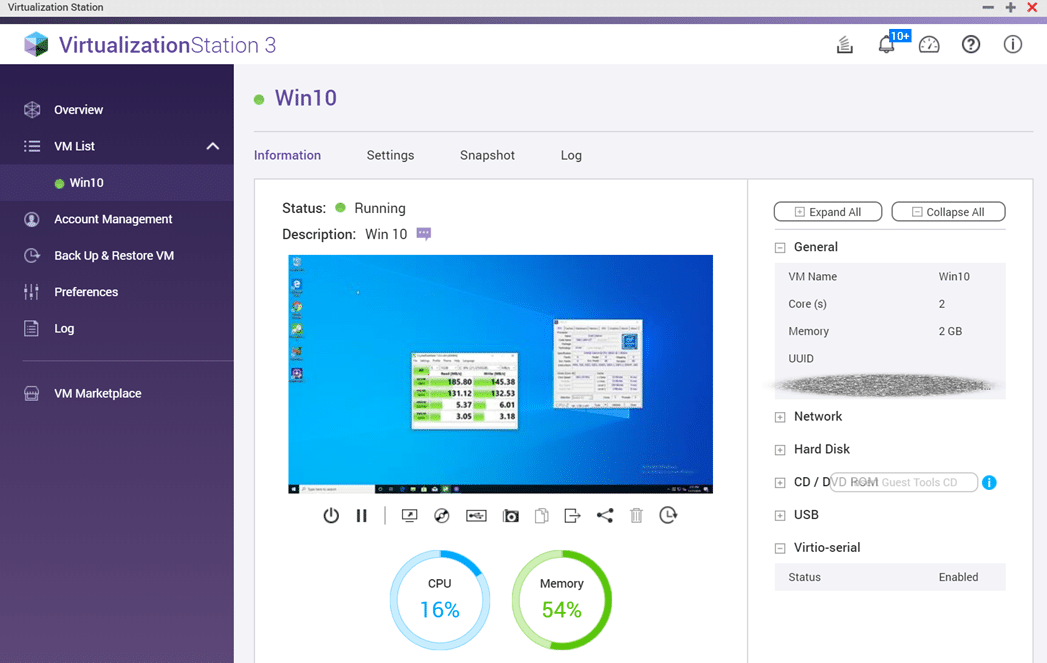This screenshot has width=1047, height=663.
Task: Click the VM desktop preview thumbnail
Action: tap(501, 374)
